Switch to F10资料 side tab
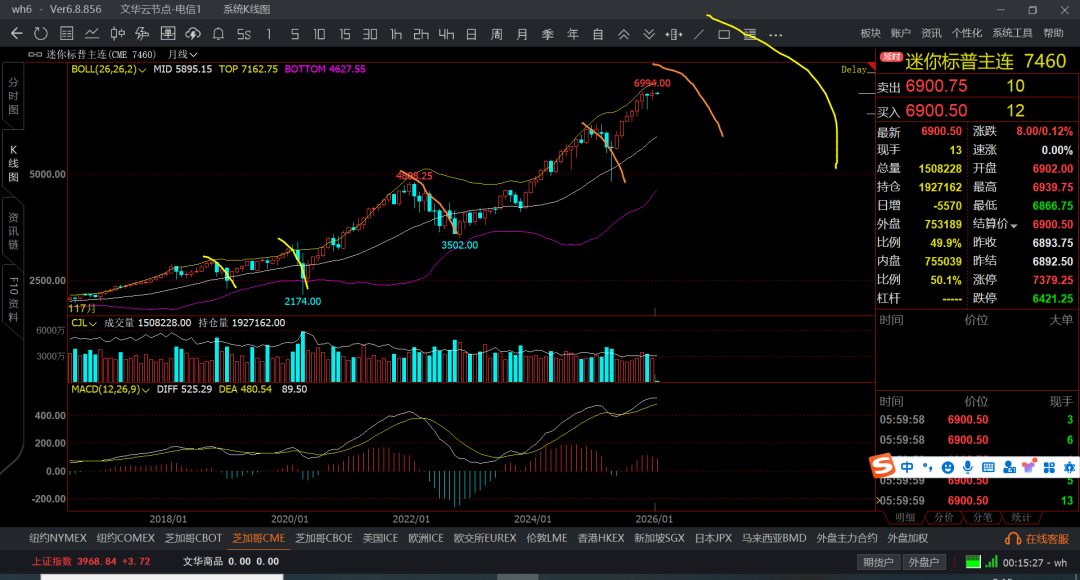 click(x=13, y=300)
